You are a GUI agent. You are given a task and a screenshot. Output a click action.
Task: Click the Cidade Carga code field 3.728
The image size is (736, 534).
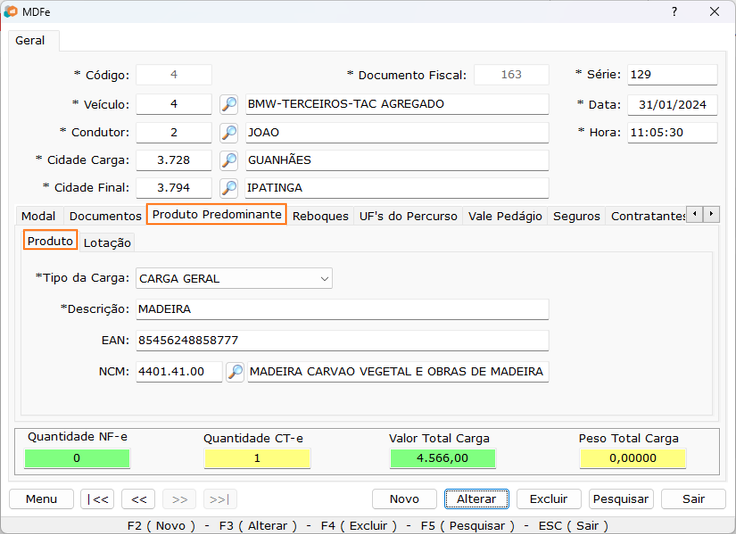pos(174,160)
